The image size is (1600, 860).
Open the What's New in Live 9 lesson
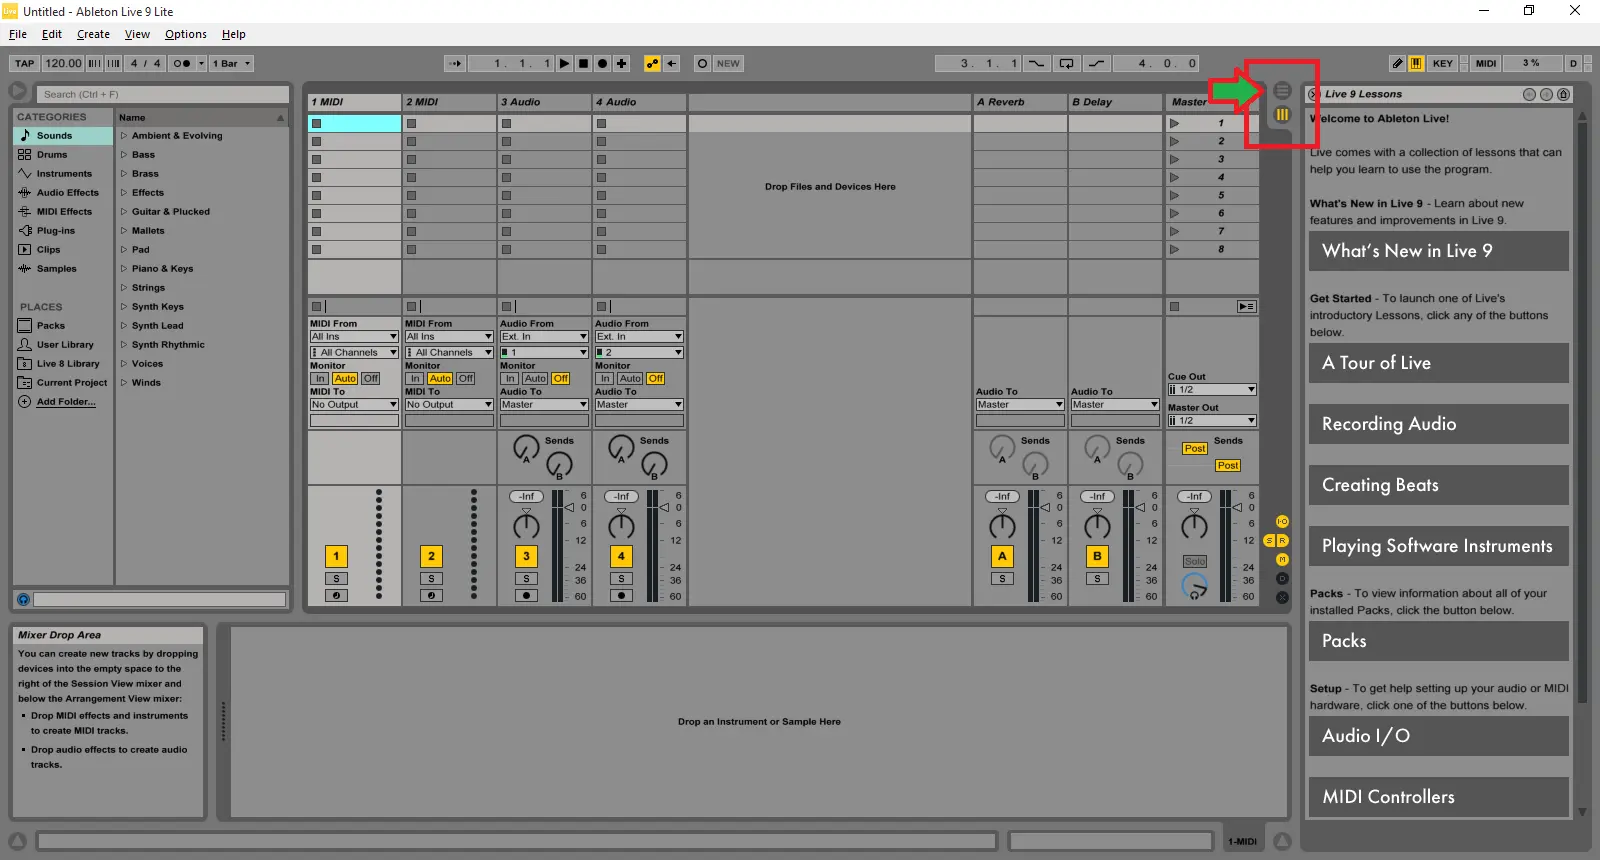coord(1438,251)
